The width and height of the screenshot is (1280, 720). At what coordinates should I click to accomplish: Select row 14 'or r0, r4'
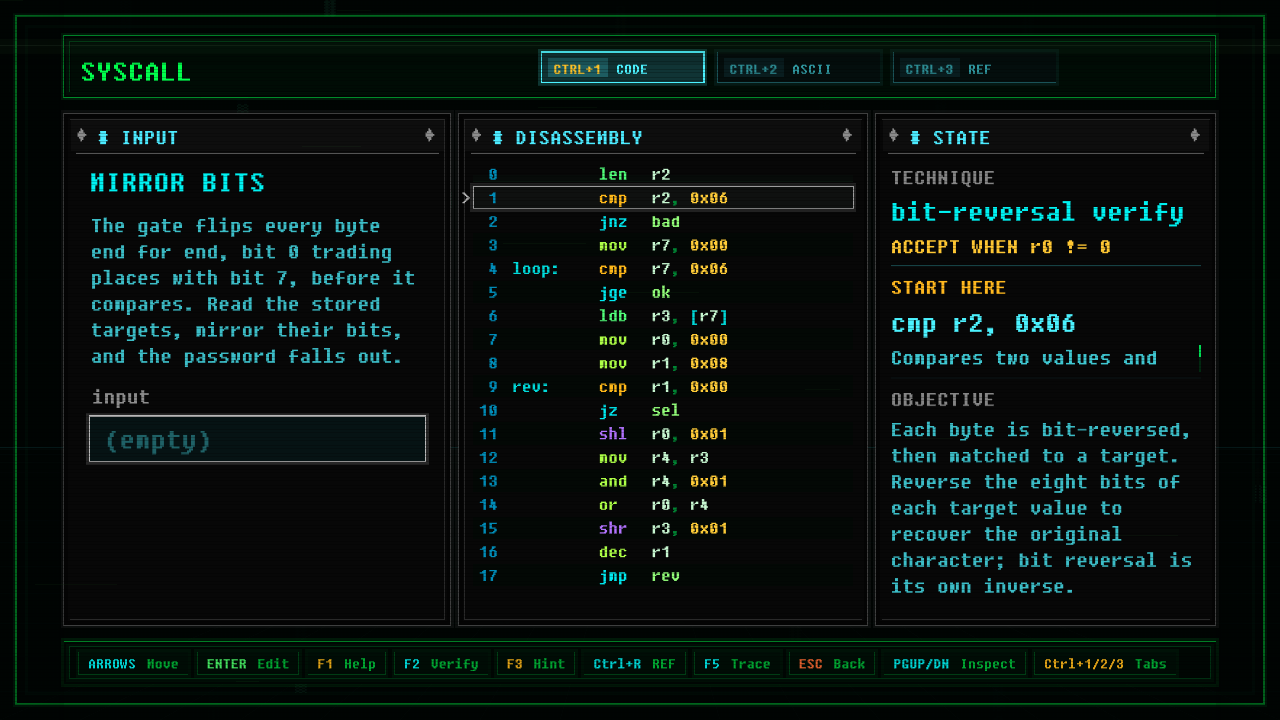click(663, 505)
